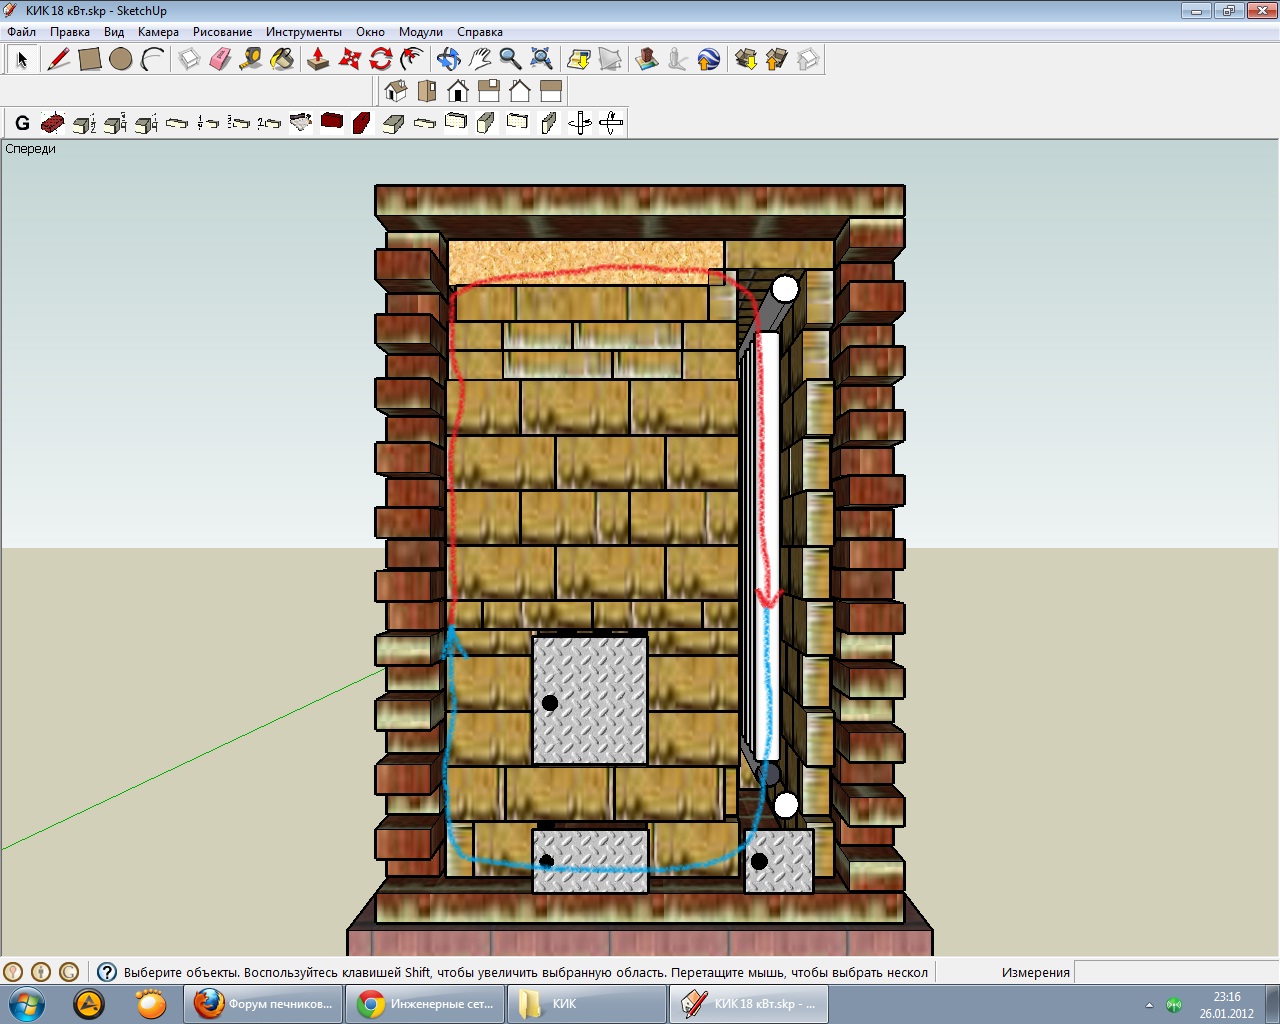Select the Orbit camera tool

448,60
